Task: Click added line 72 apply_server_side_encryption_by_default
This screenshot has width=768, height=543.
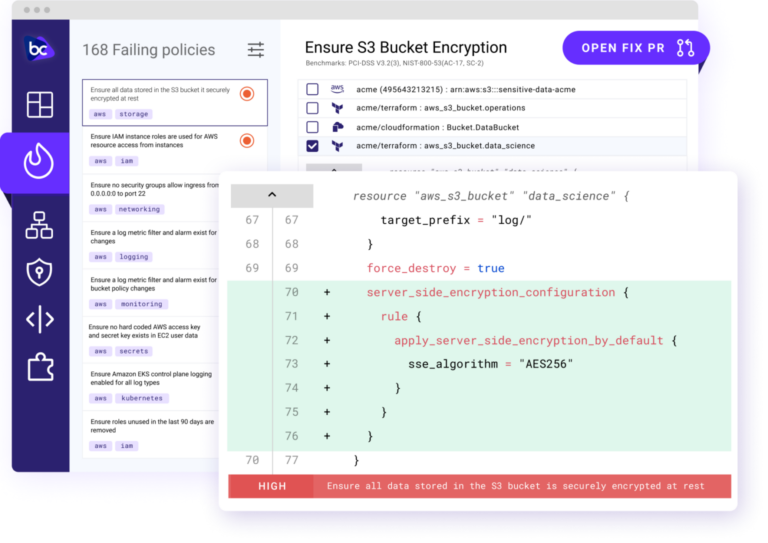Action: [479, 340]
